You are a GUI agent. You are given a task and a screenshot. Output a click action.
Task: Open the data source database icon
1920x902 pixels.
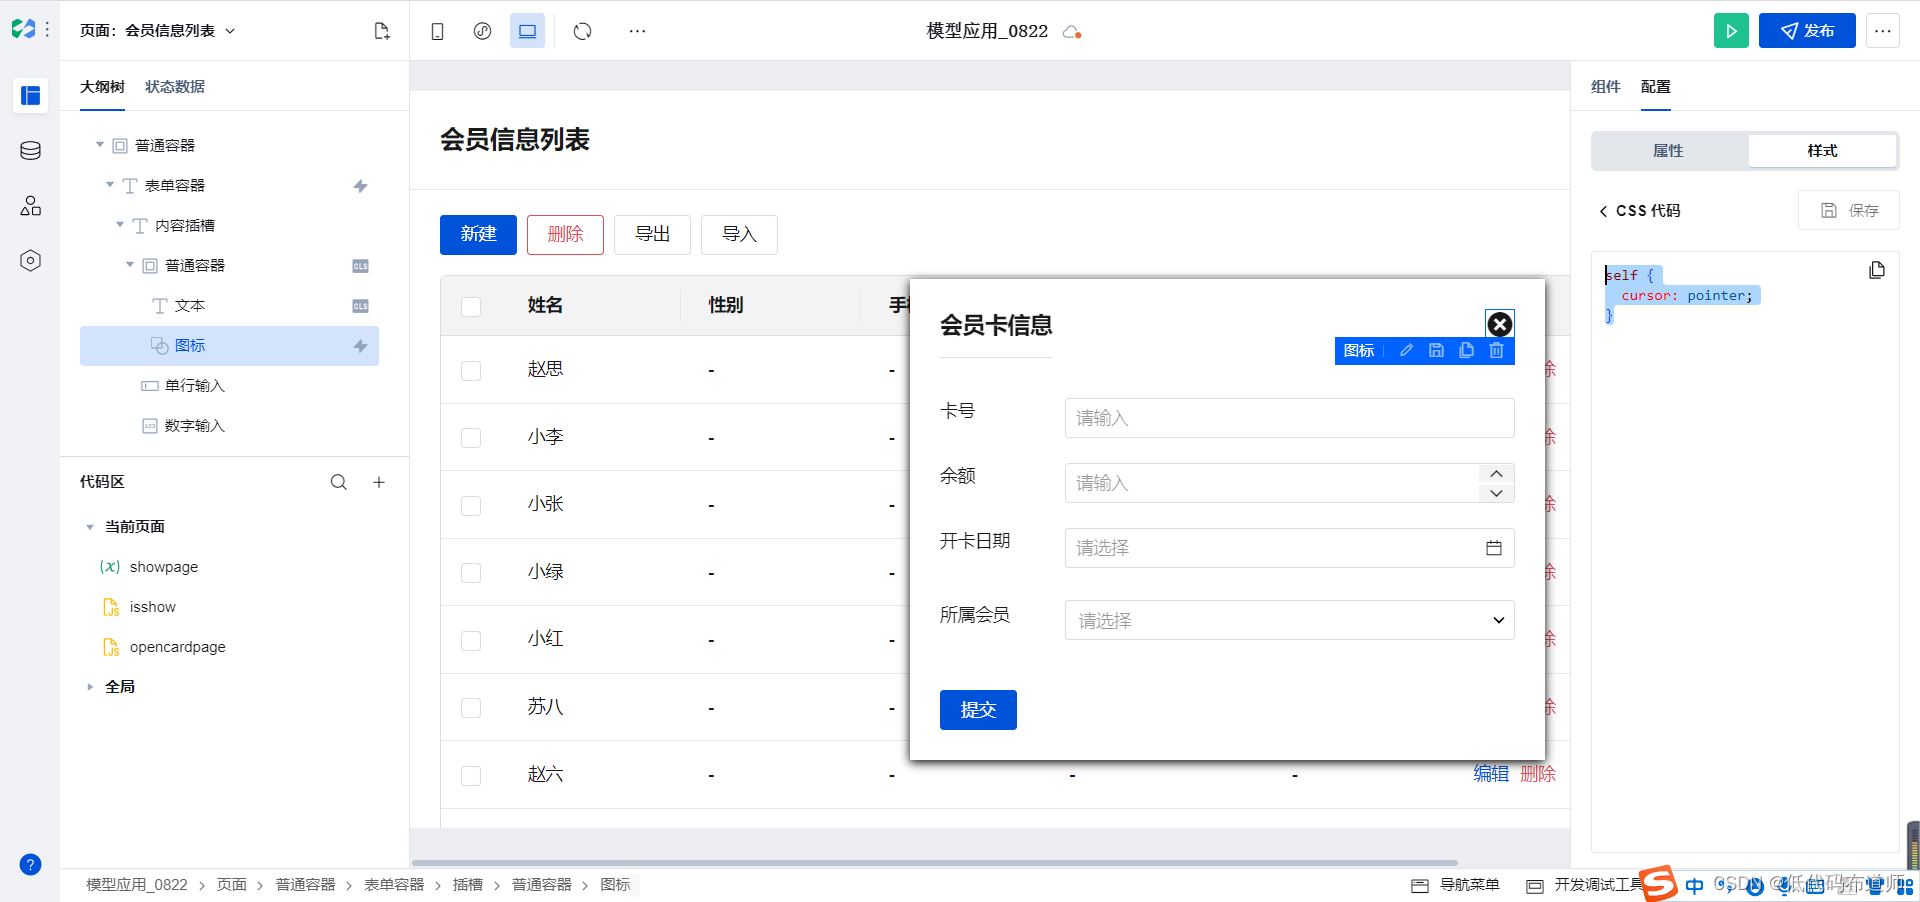tap(31, 151)
